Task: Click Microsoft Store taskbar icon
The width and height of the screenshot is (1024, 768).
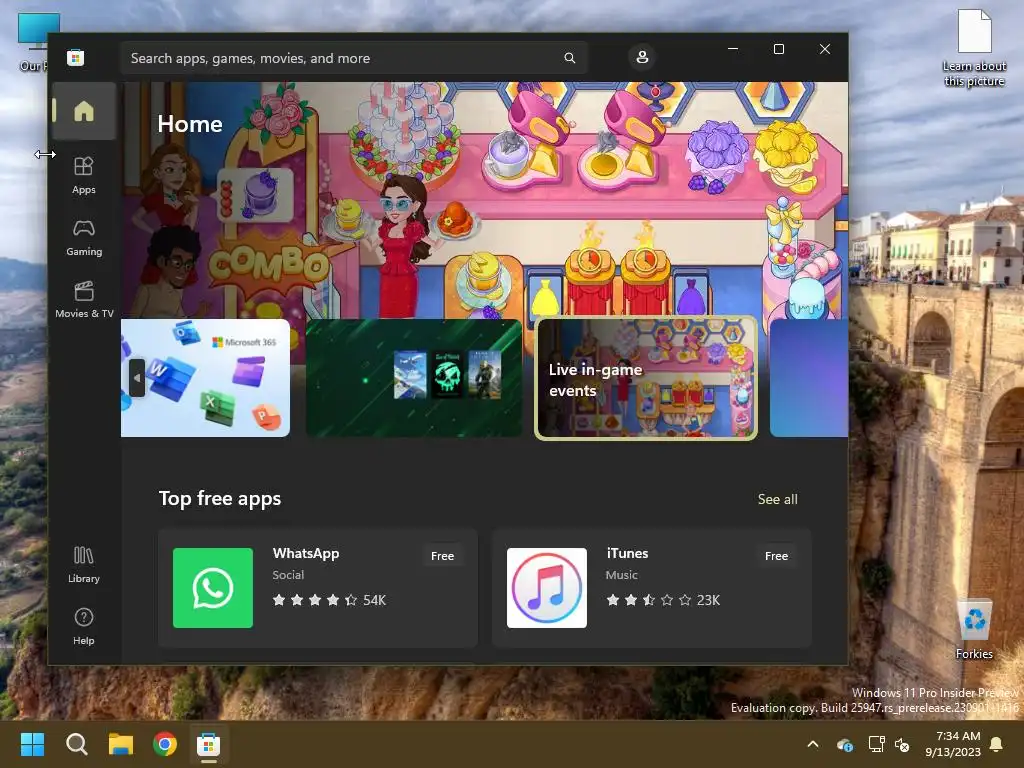Action: (x=208, y=744)
